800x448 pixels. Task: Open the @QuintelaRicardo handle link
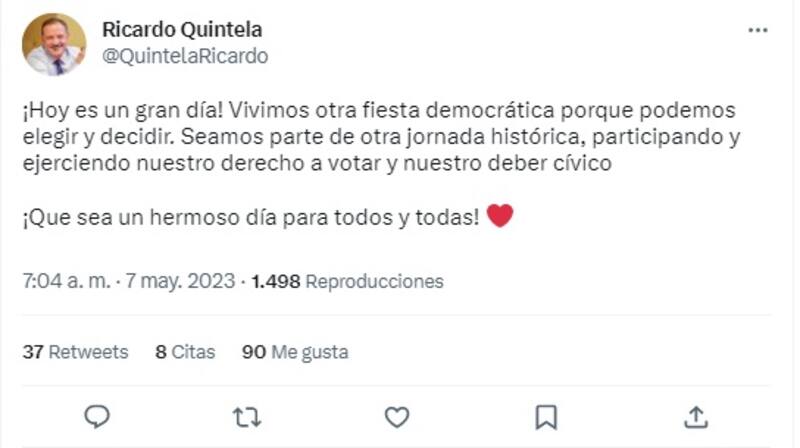(185, 56)
